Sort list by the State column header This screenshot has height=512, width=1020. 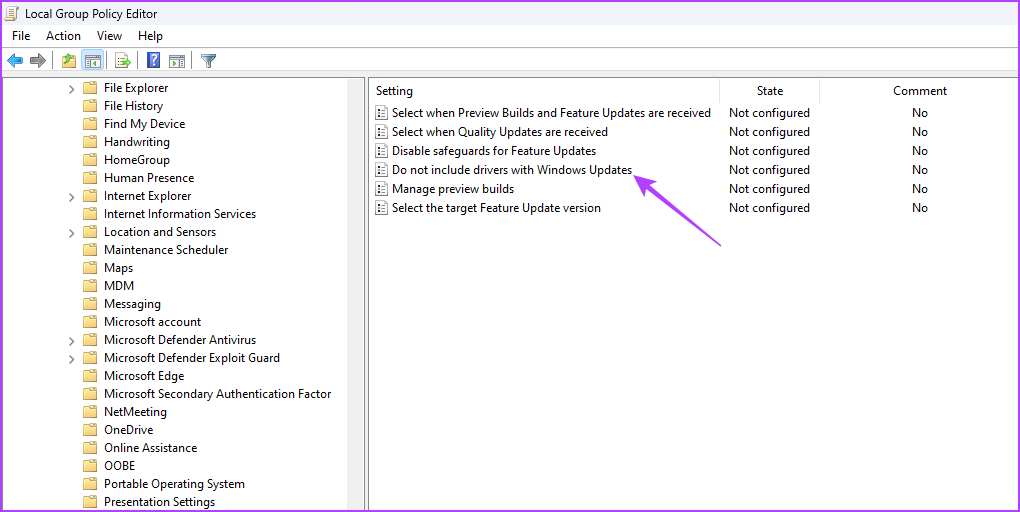coord(769,91)
